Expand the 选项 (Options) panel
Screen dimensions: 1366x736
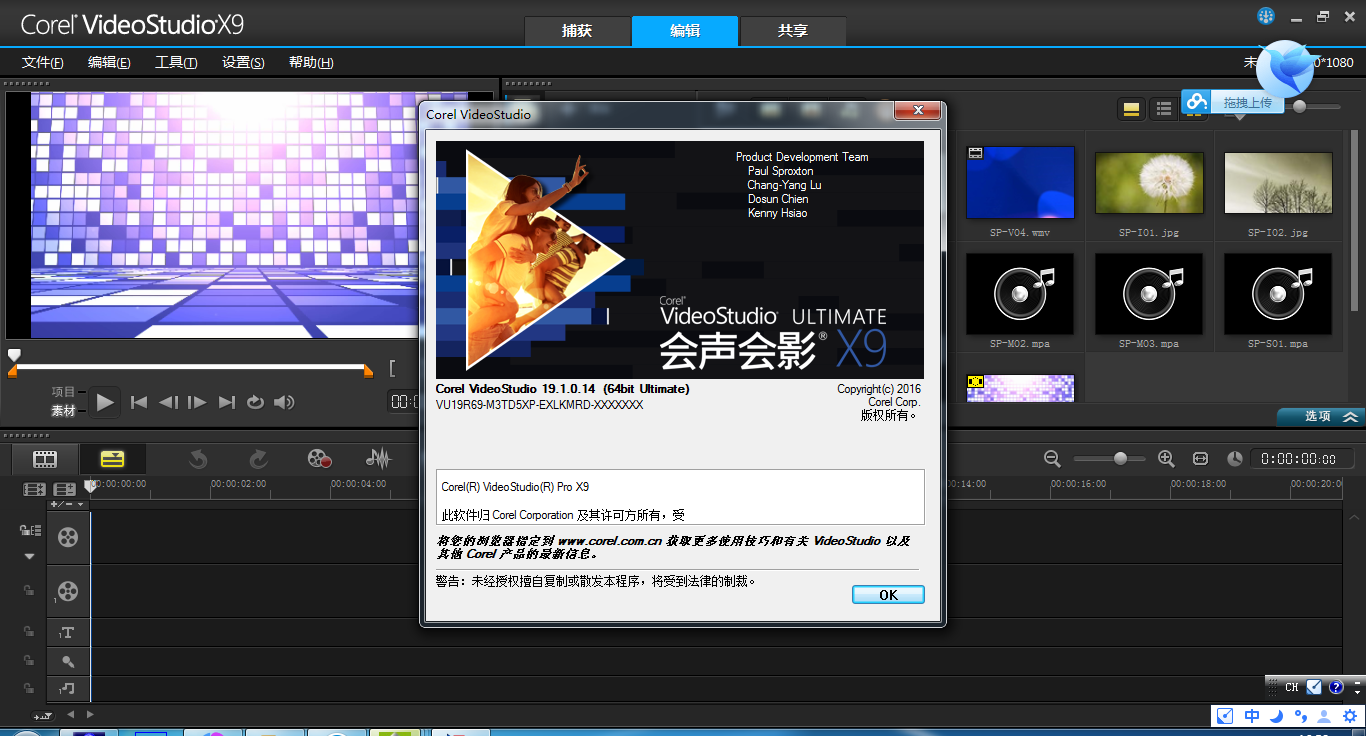pyautogui.click(x=1320, y=417)
